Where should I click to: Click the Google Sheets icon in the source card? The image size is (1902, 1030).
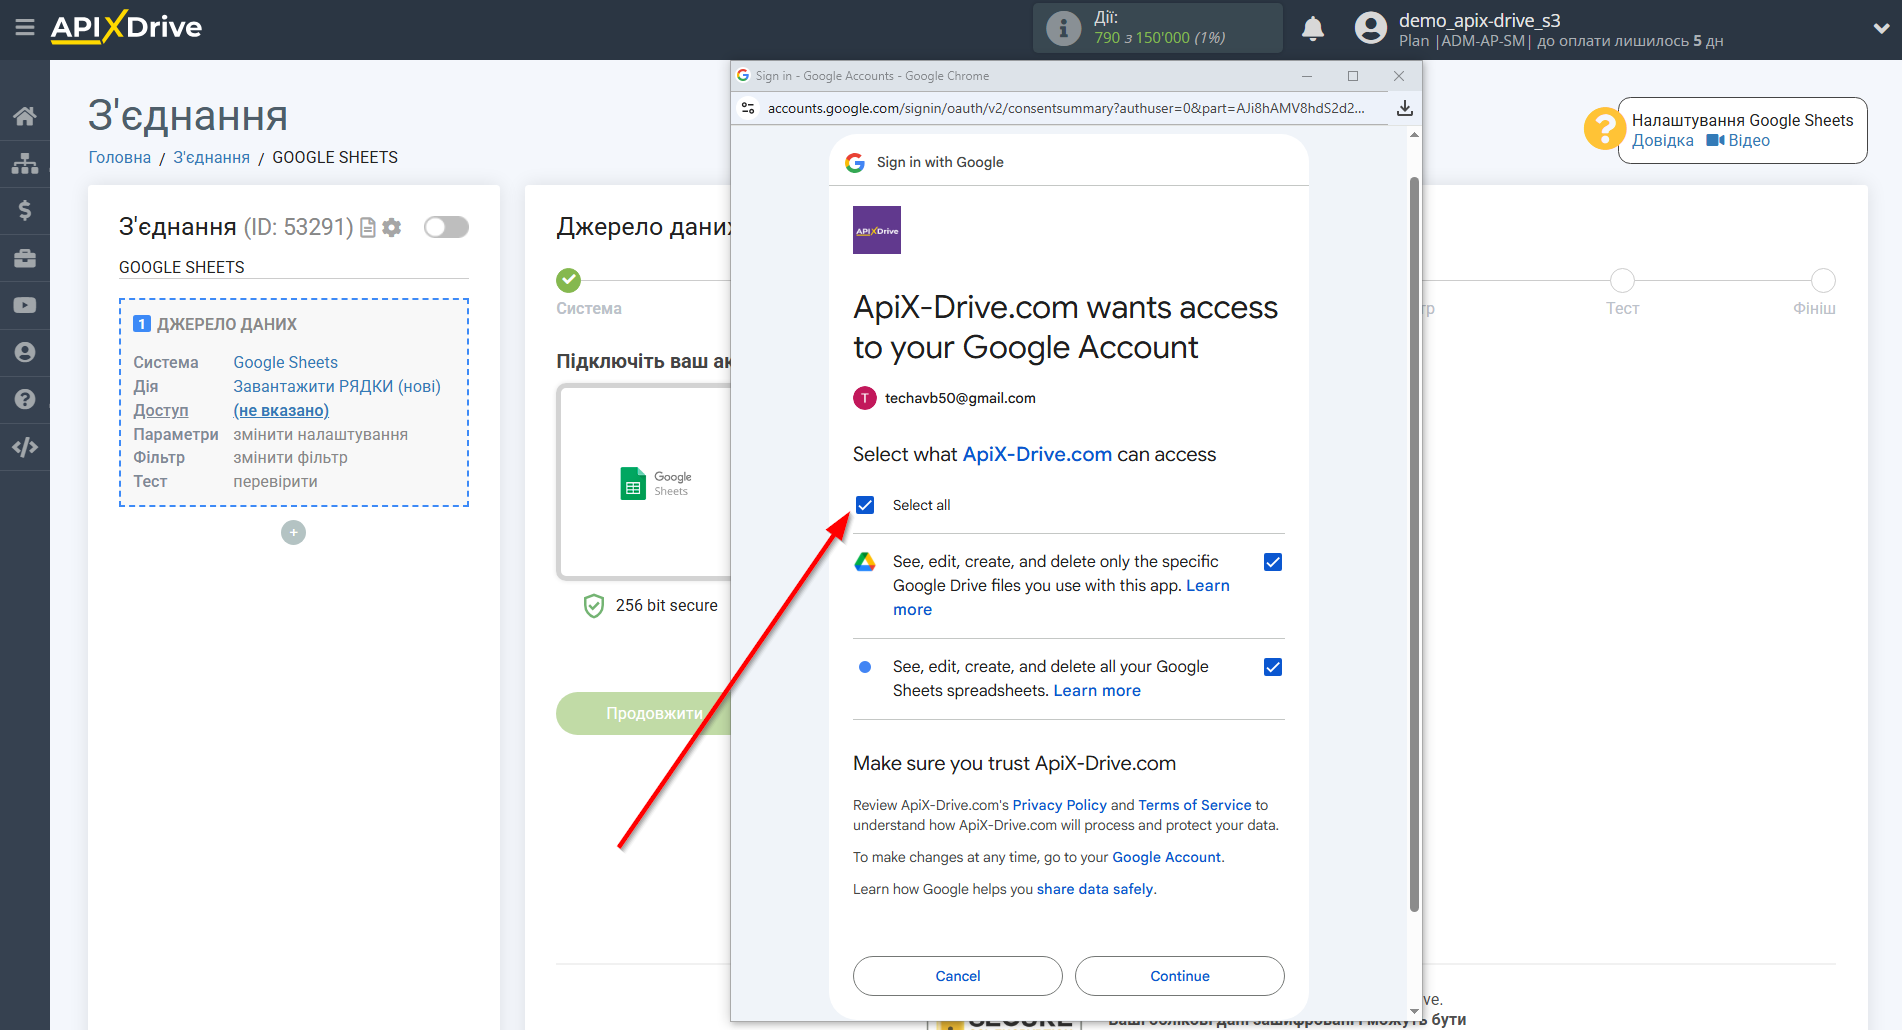[x=632, y=483]
